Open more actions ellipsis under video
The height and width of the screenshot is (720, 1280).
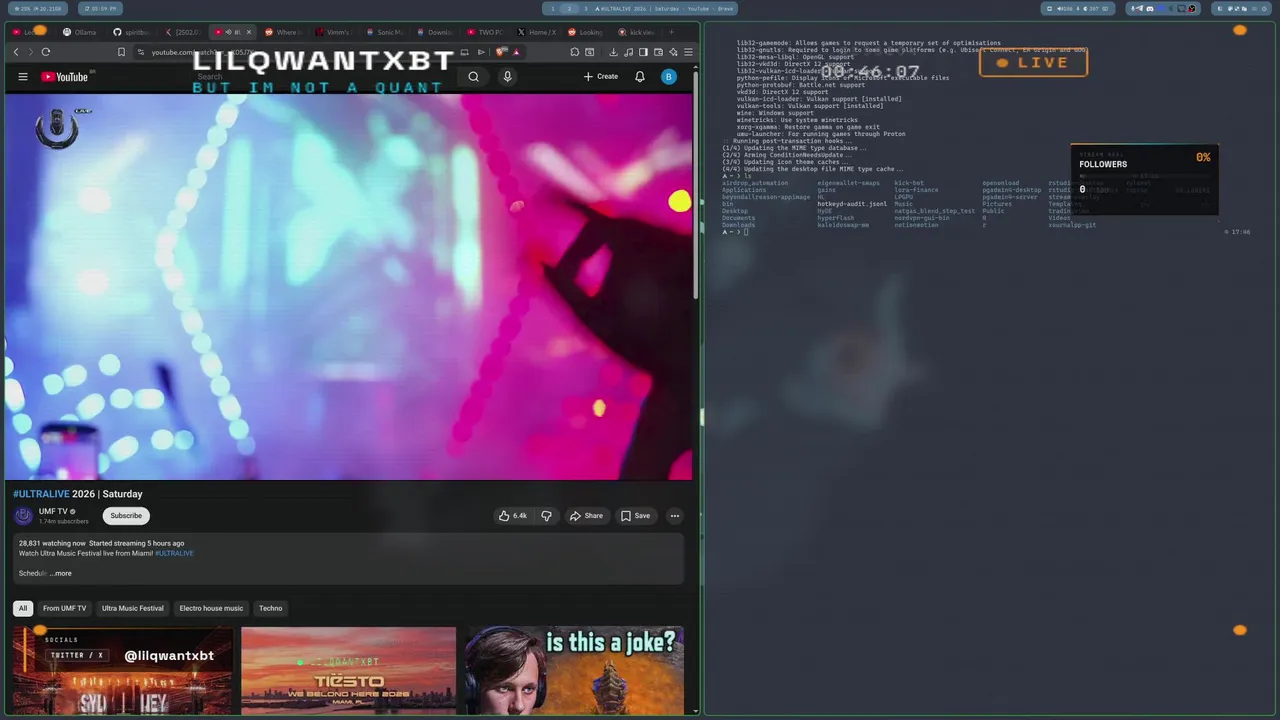(x=675, y=516)
